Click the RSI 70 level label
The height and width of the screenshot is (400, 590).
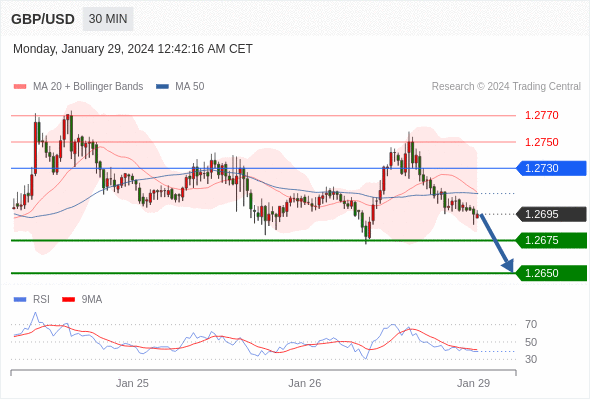coord(531,324)
